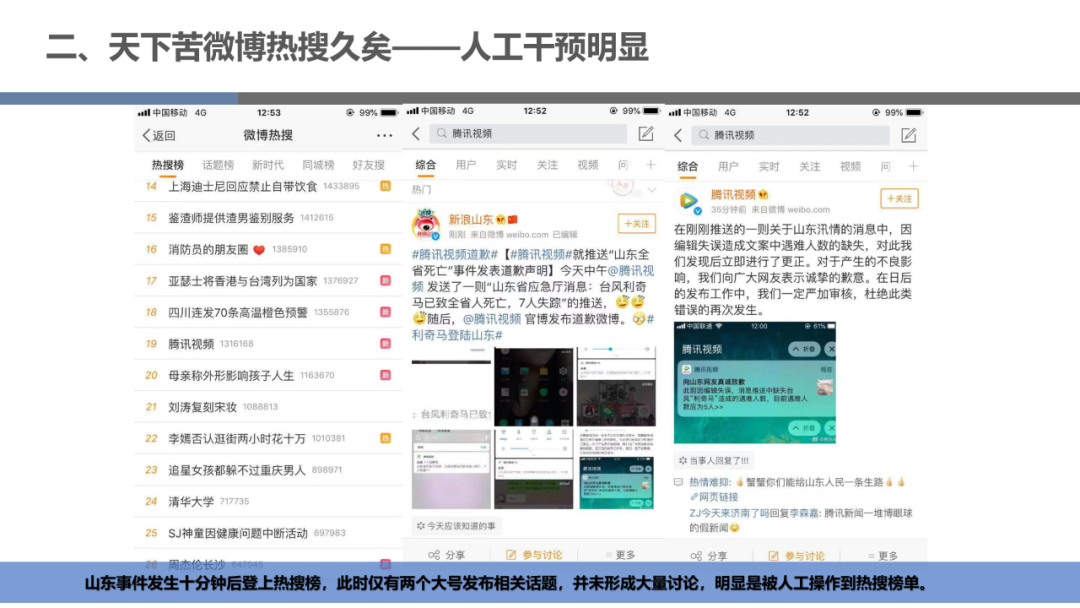This screenshot has height=608, width=1080.
Task: Open the 腾讯视频 account avatar
Action: click(689, 201)
